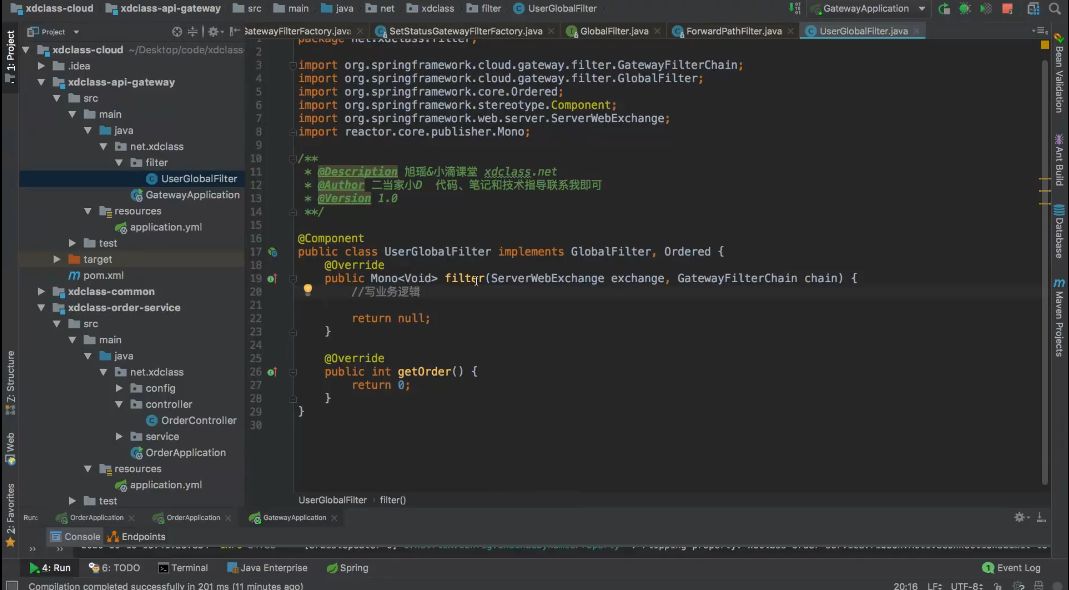1069x590 pixels.
Task: Expand the target folder in project tree
Action: pos(57,259)
